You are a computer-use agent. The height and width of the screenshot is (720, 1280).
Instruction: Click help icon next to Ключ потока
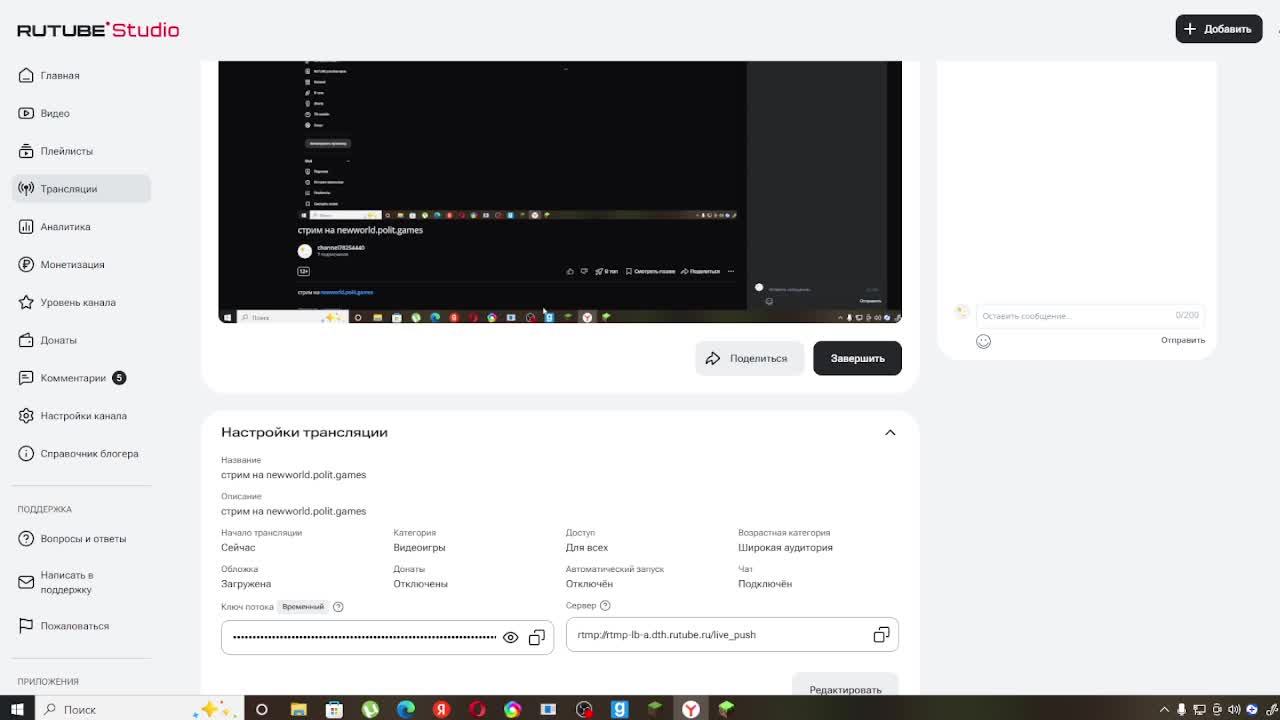click(x=338, y=607)
